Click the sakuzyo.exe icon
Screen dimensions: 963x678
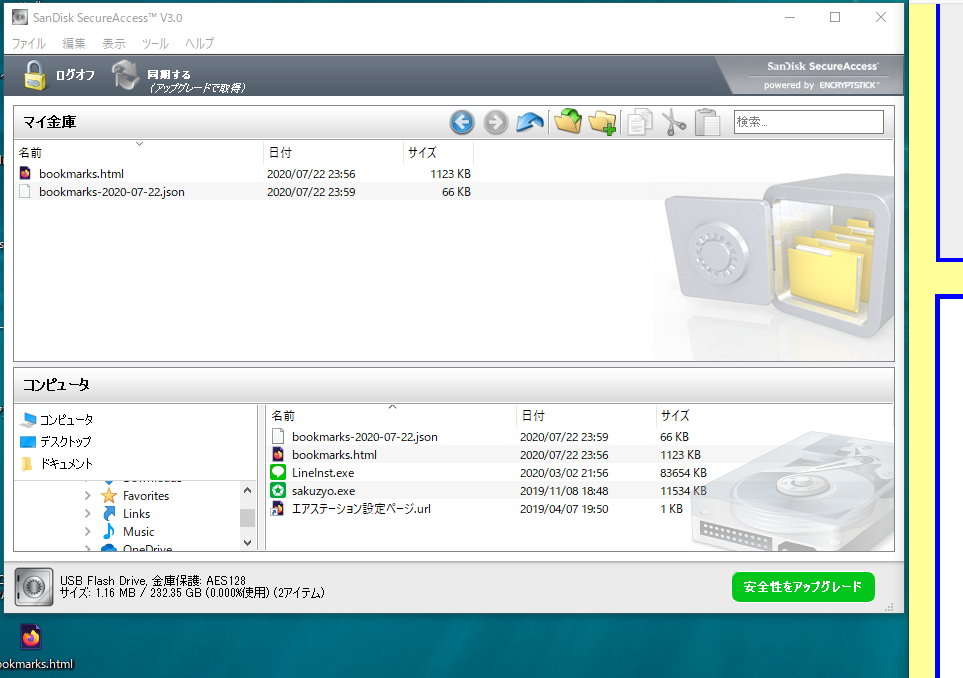(278, 490)
